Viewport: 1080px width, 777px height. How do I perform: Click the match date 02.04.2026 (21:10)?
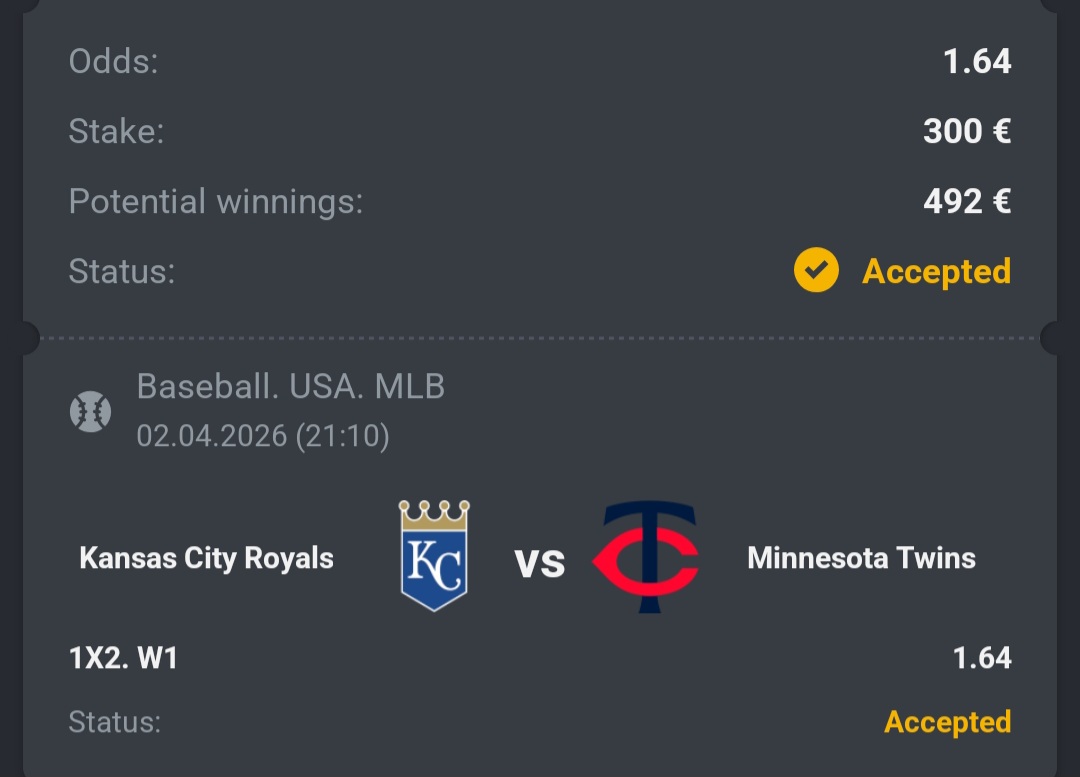[263, 436]
